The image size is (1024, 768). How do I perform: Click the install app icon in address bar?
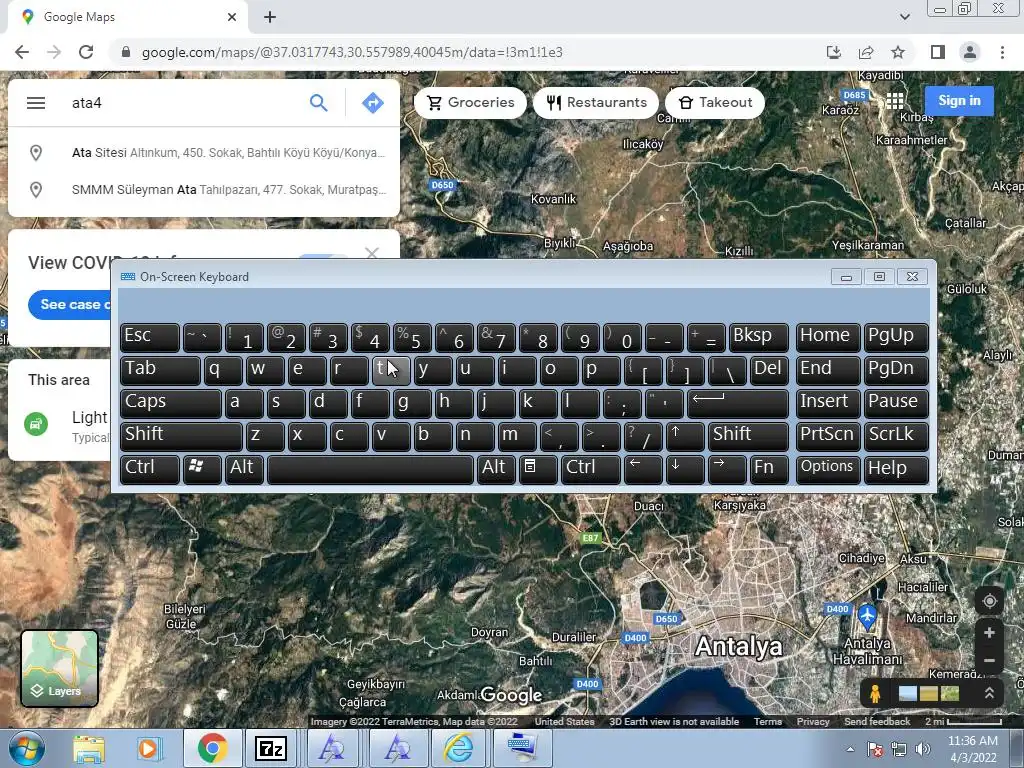click(x=834, y=52)
